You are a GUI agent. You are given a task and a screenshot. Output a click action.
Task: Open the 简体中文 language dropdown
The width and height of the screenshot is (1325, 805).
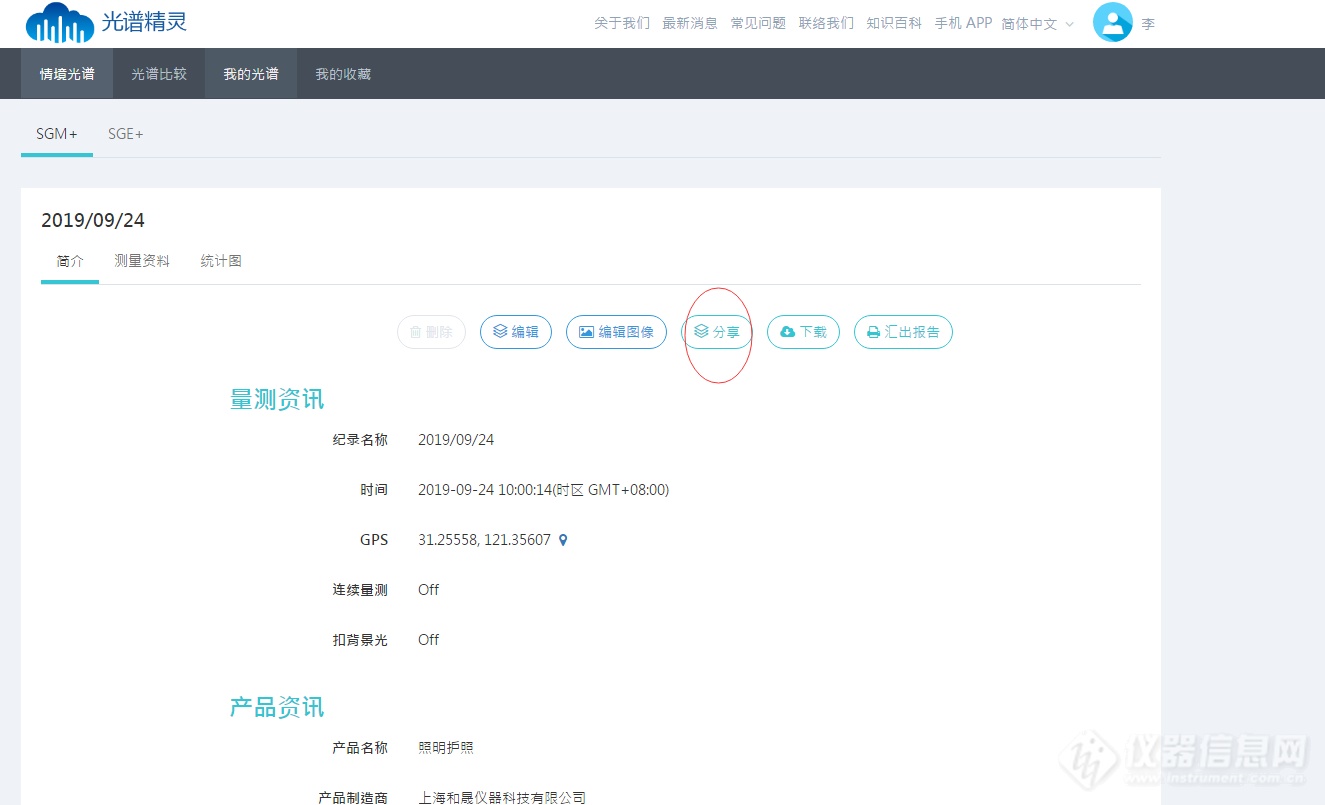(x=1038, y=23)
